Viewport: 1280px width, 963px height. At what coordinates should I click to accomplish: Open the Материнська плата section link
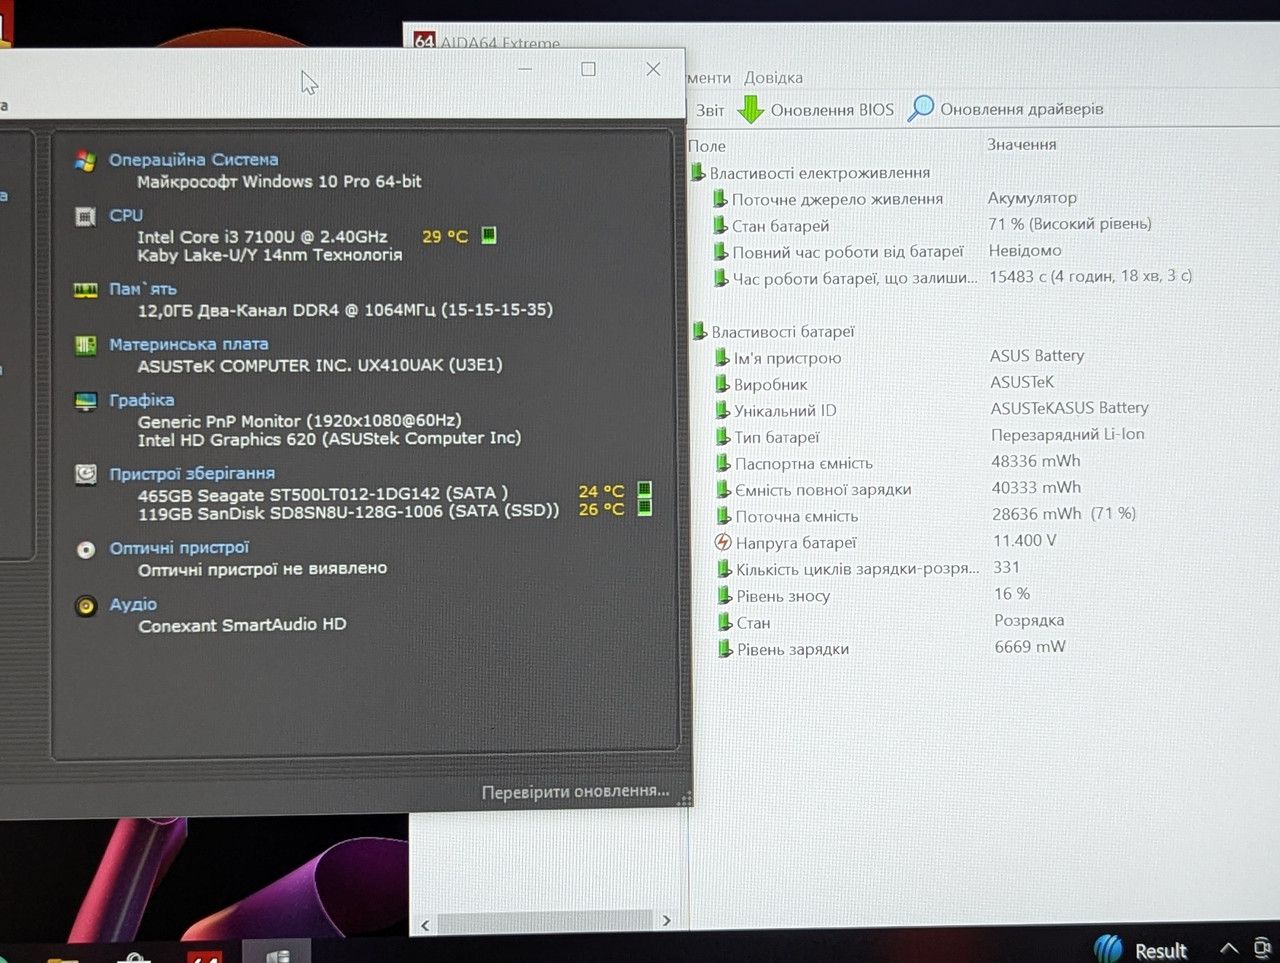point(189,345)
